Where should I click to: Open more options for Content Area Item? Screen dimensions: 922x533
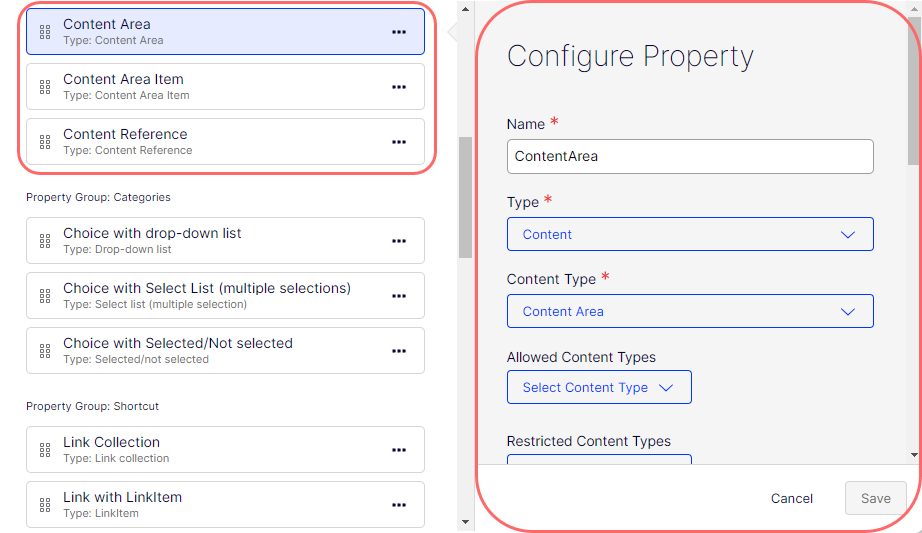399,87
